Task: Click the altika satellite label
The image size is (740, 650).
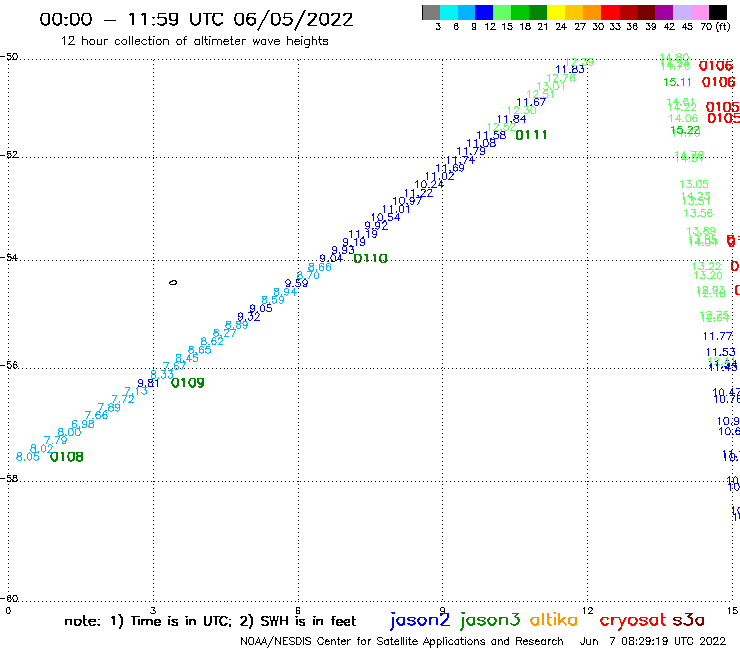Action: (x=553, y=620)
